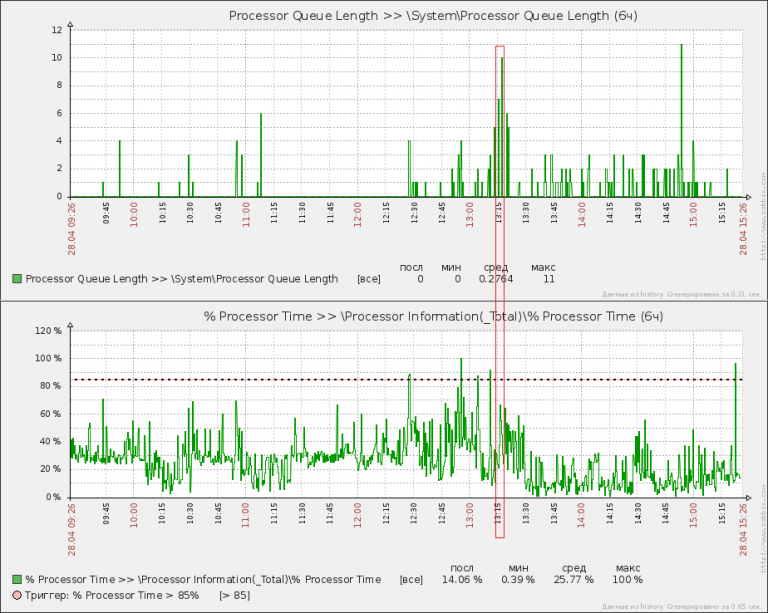
Task: Click the макс value 100 % in bottom legend
Action: (628, 579)
